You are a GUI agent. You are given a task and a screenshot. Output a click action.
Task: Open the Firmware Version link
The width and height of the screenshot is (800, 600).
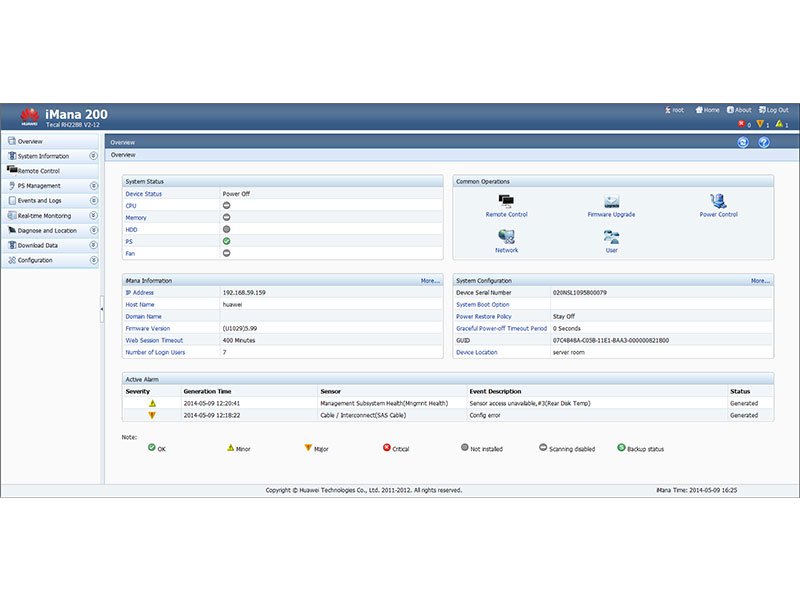point(147,328)
